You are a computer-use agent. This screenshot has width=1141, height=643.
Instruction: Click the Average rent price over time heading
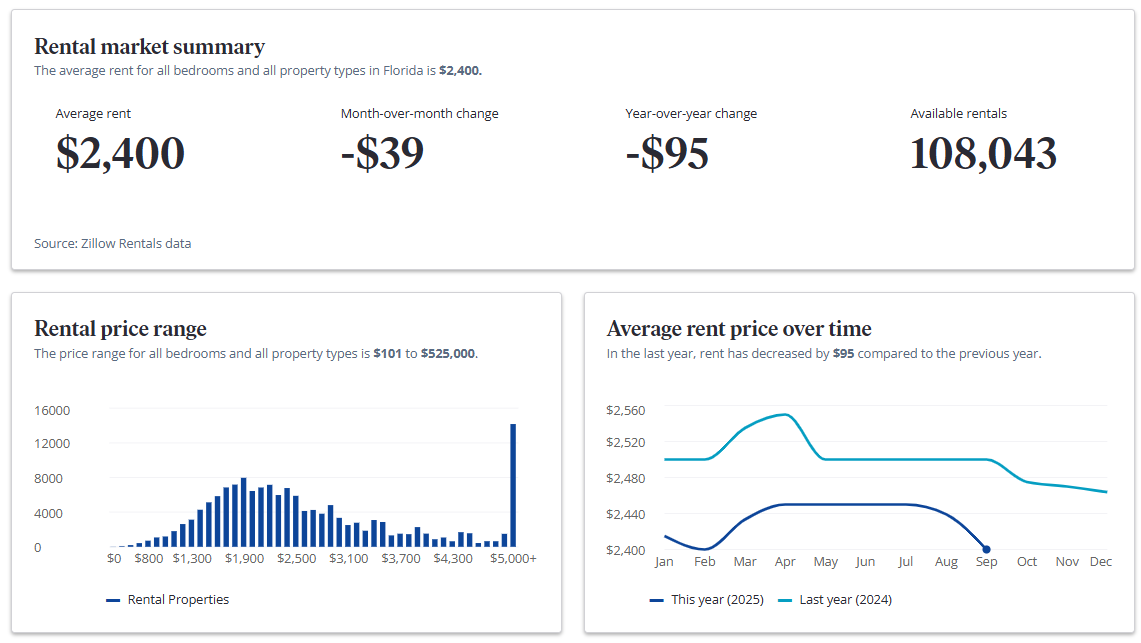(x=739, y=329)
